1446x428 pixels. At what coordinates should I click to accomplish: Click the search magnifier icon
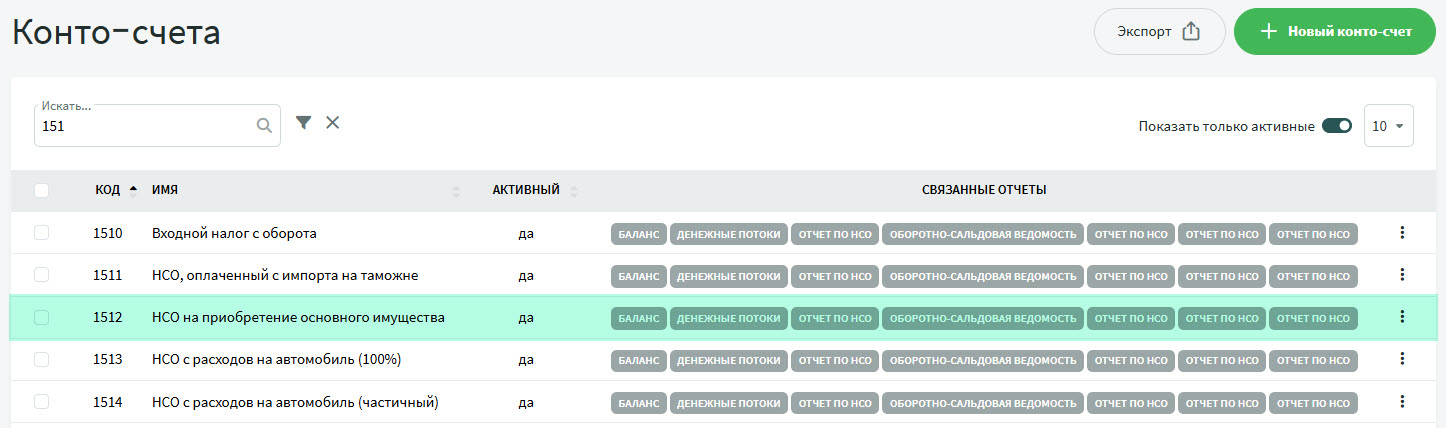(x=264, y=126)
